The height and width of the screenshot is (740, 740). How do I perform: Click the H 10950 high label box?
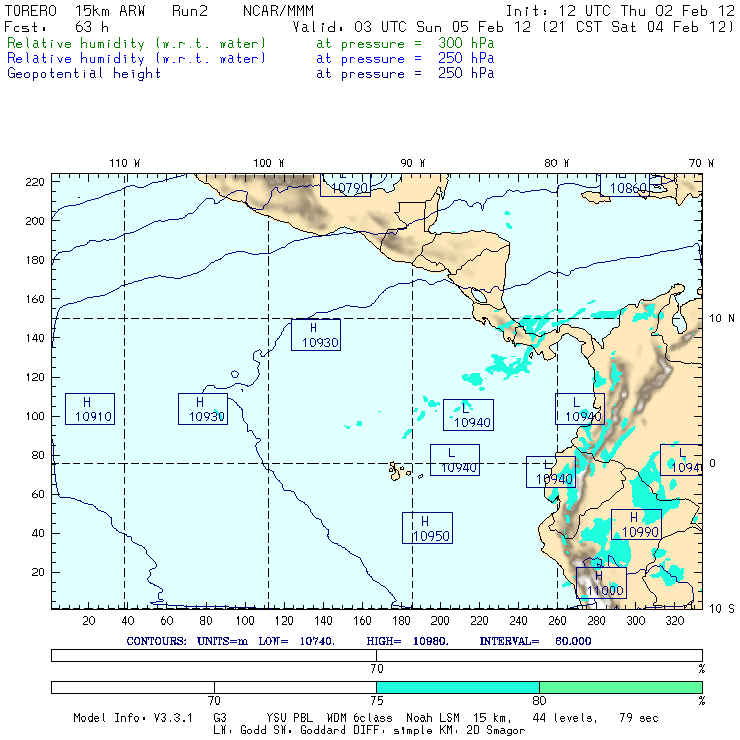pos(427,528)
